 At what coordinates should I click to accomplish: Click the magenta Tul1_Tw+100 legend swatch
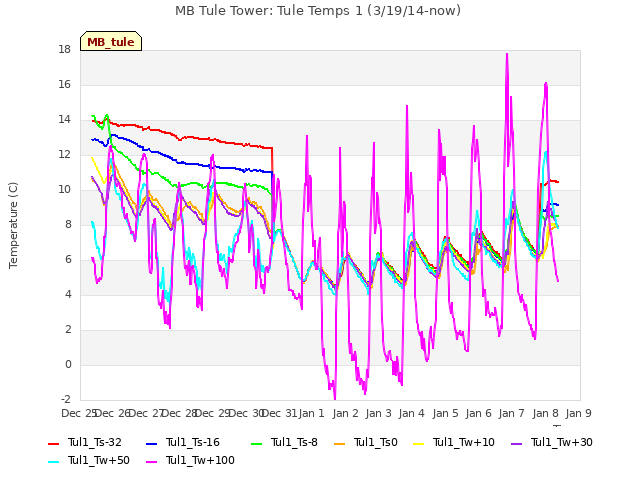151,462
